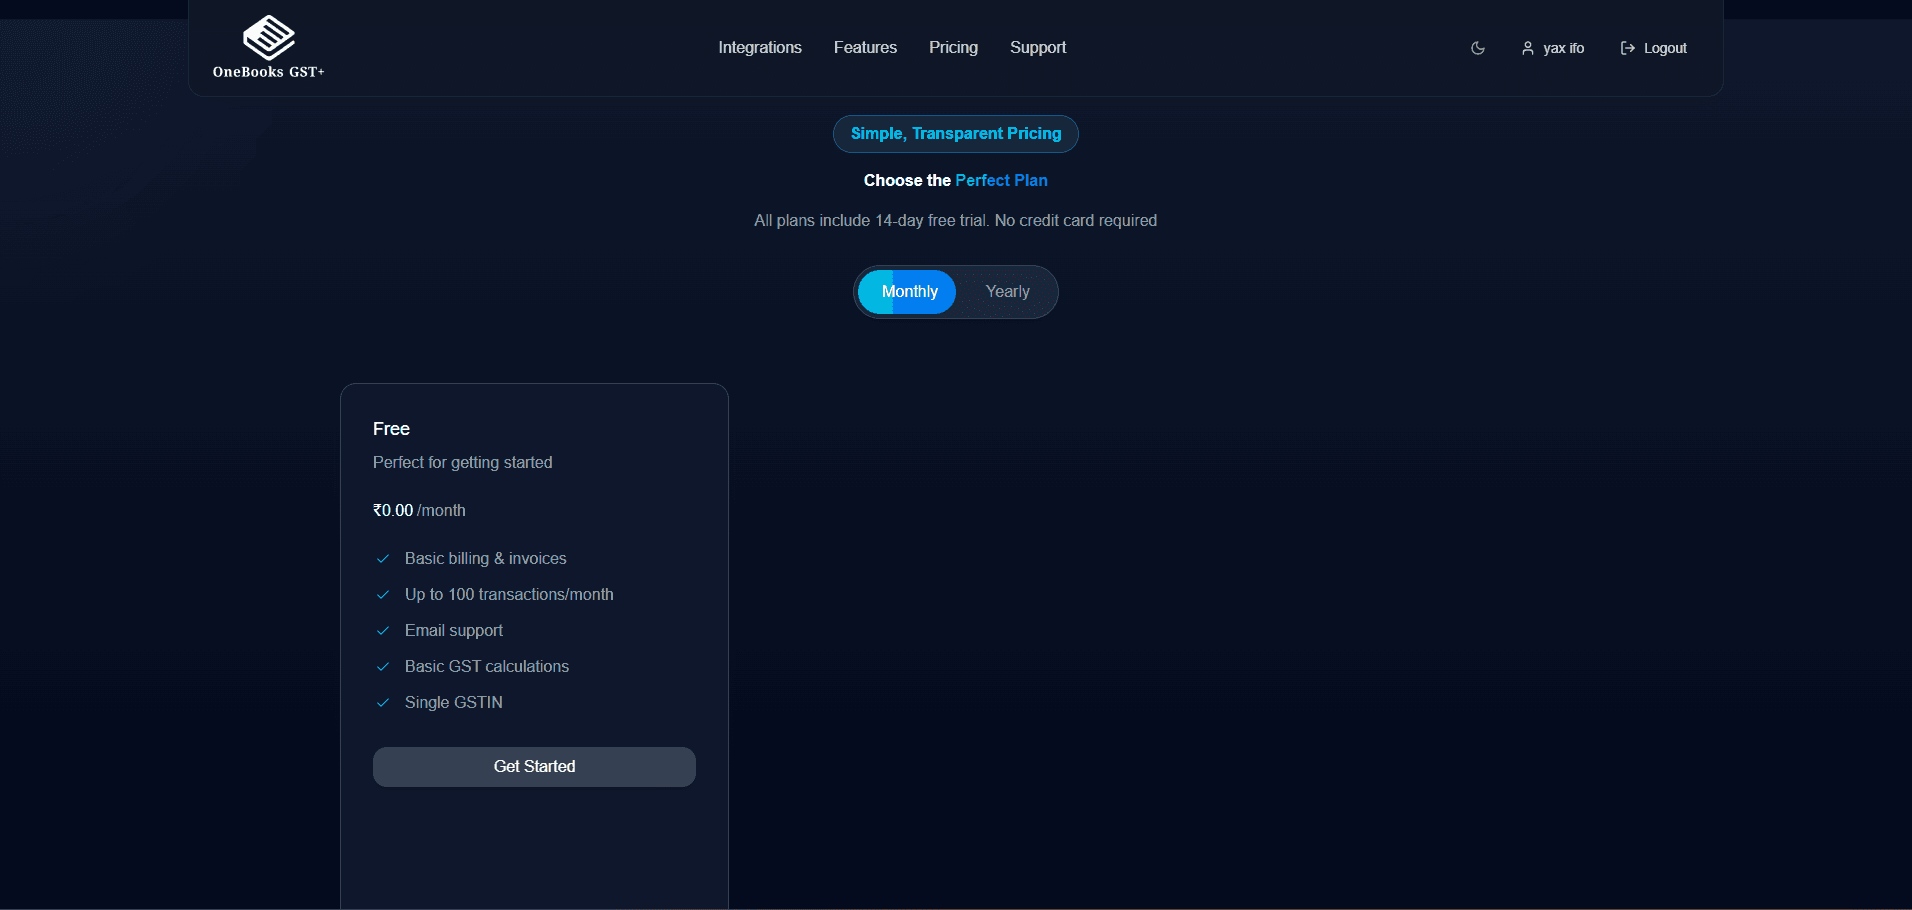This screenshot has width=1912, height=910.
Task: Click checkmark next to Email support
Action: click(x=382, y=631)
